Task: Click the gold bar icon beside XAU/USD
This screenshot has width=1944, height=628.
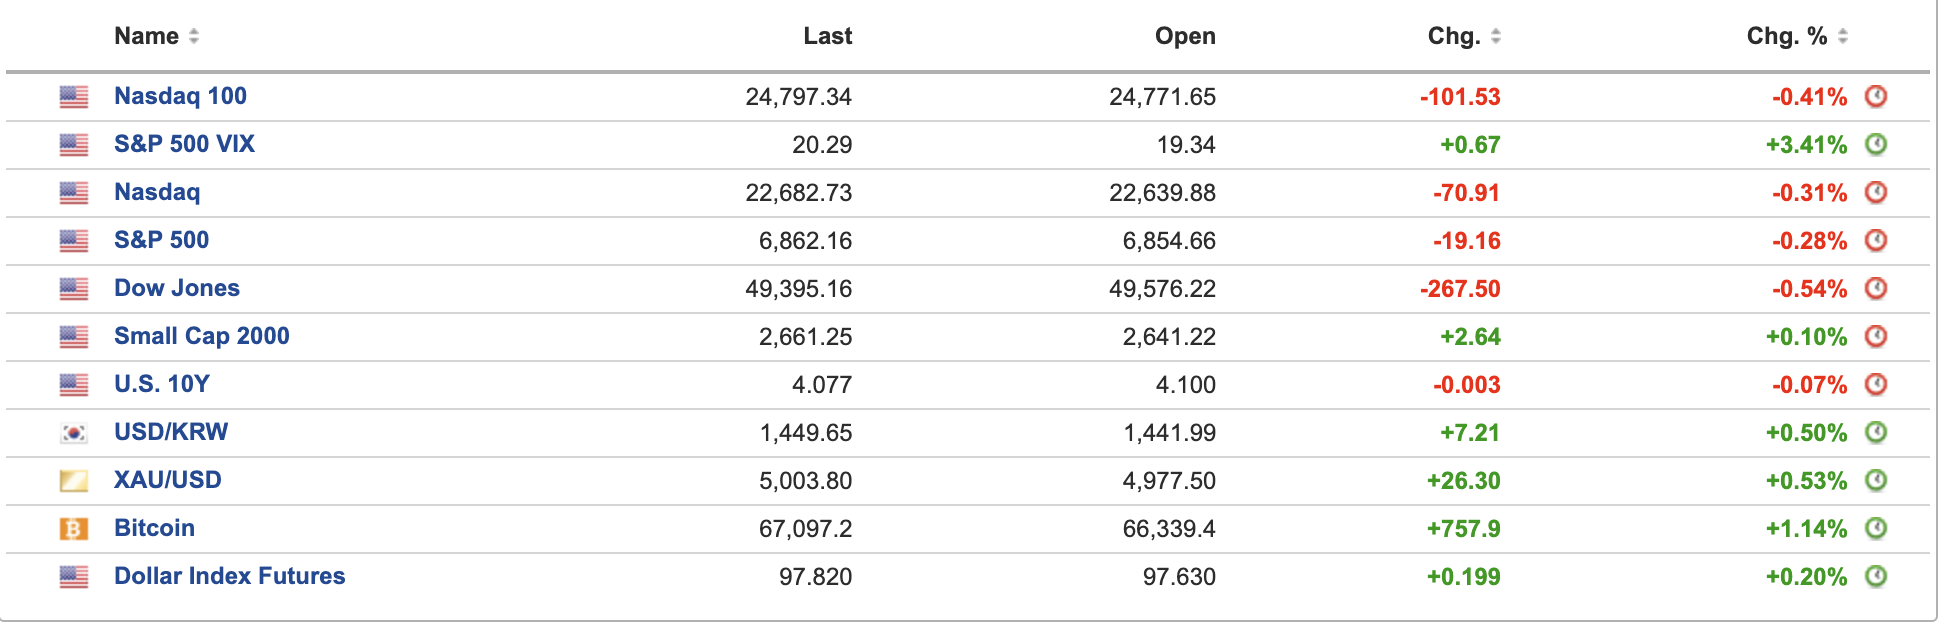Action: click(74, 481)
